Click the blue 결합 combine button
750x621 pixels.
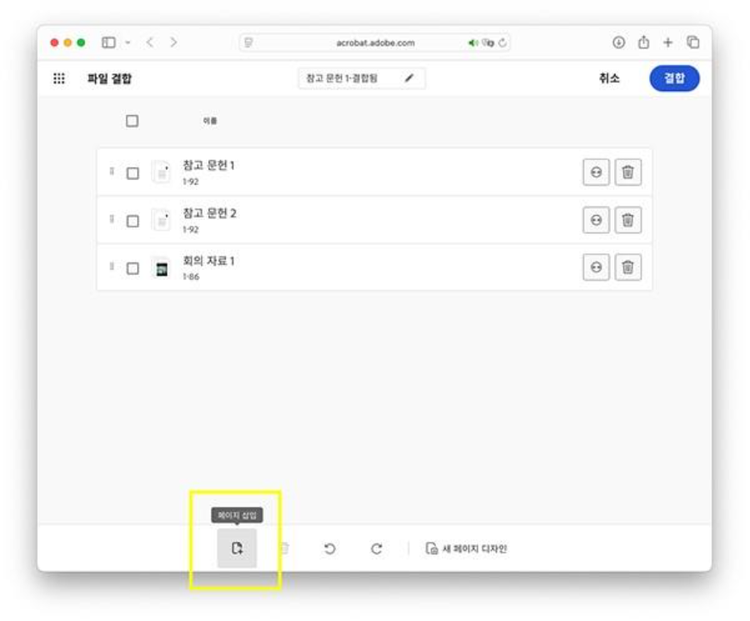pyautogui.click(x=674, y=78)
